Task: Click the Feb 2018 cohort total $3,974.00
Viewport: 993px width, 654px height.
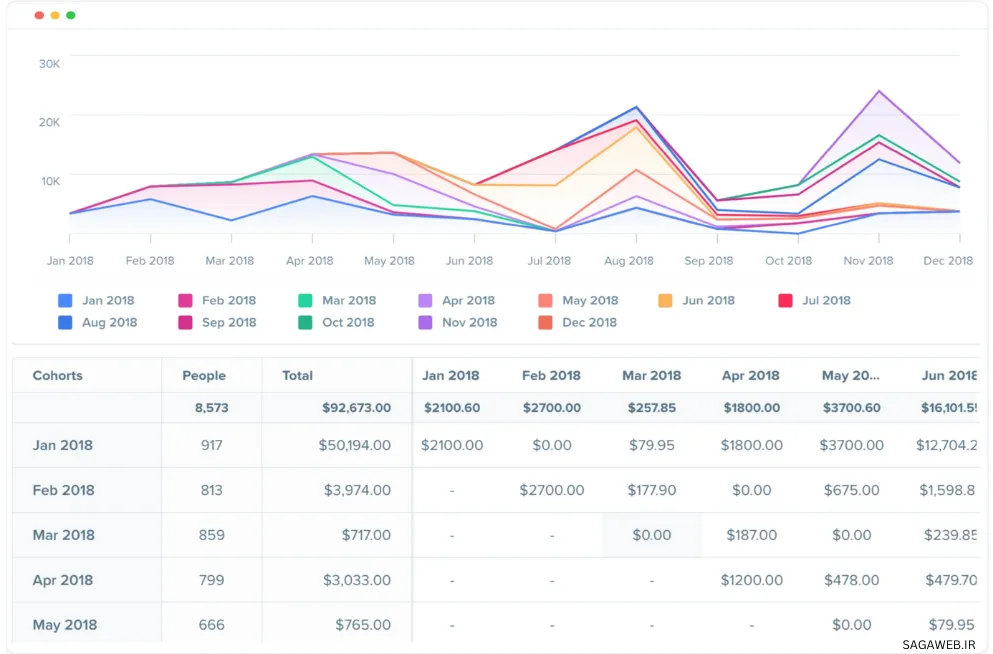Action: coord(357,490)
